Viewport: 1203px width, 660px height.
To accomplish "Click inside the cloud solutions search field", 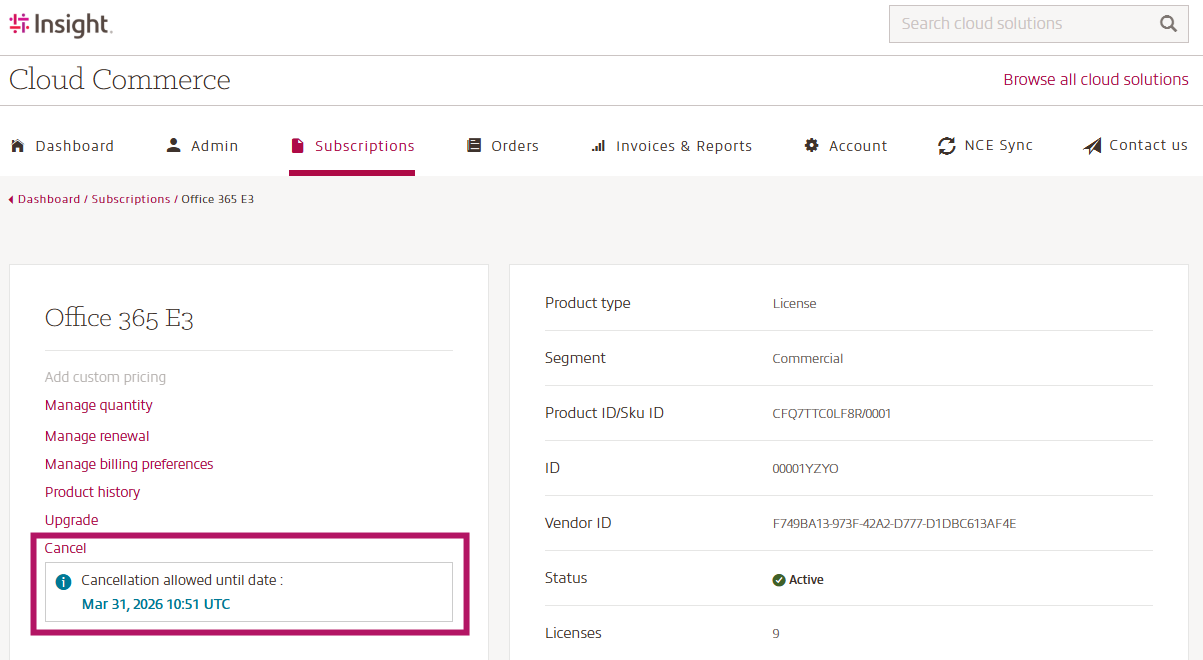I will click(1020, 23).
